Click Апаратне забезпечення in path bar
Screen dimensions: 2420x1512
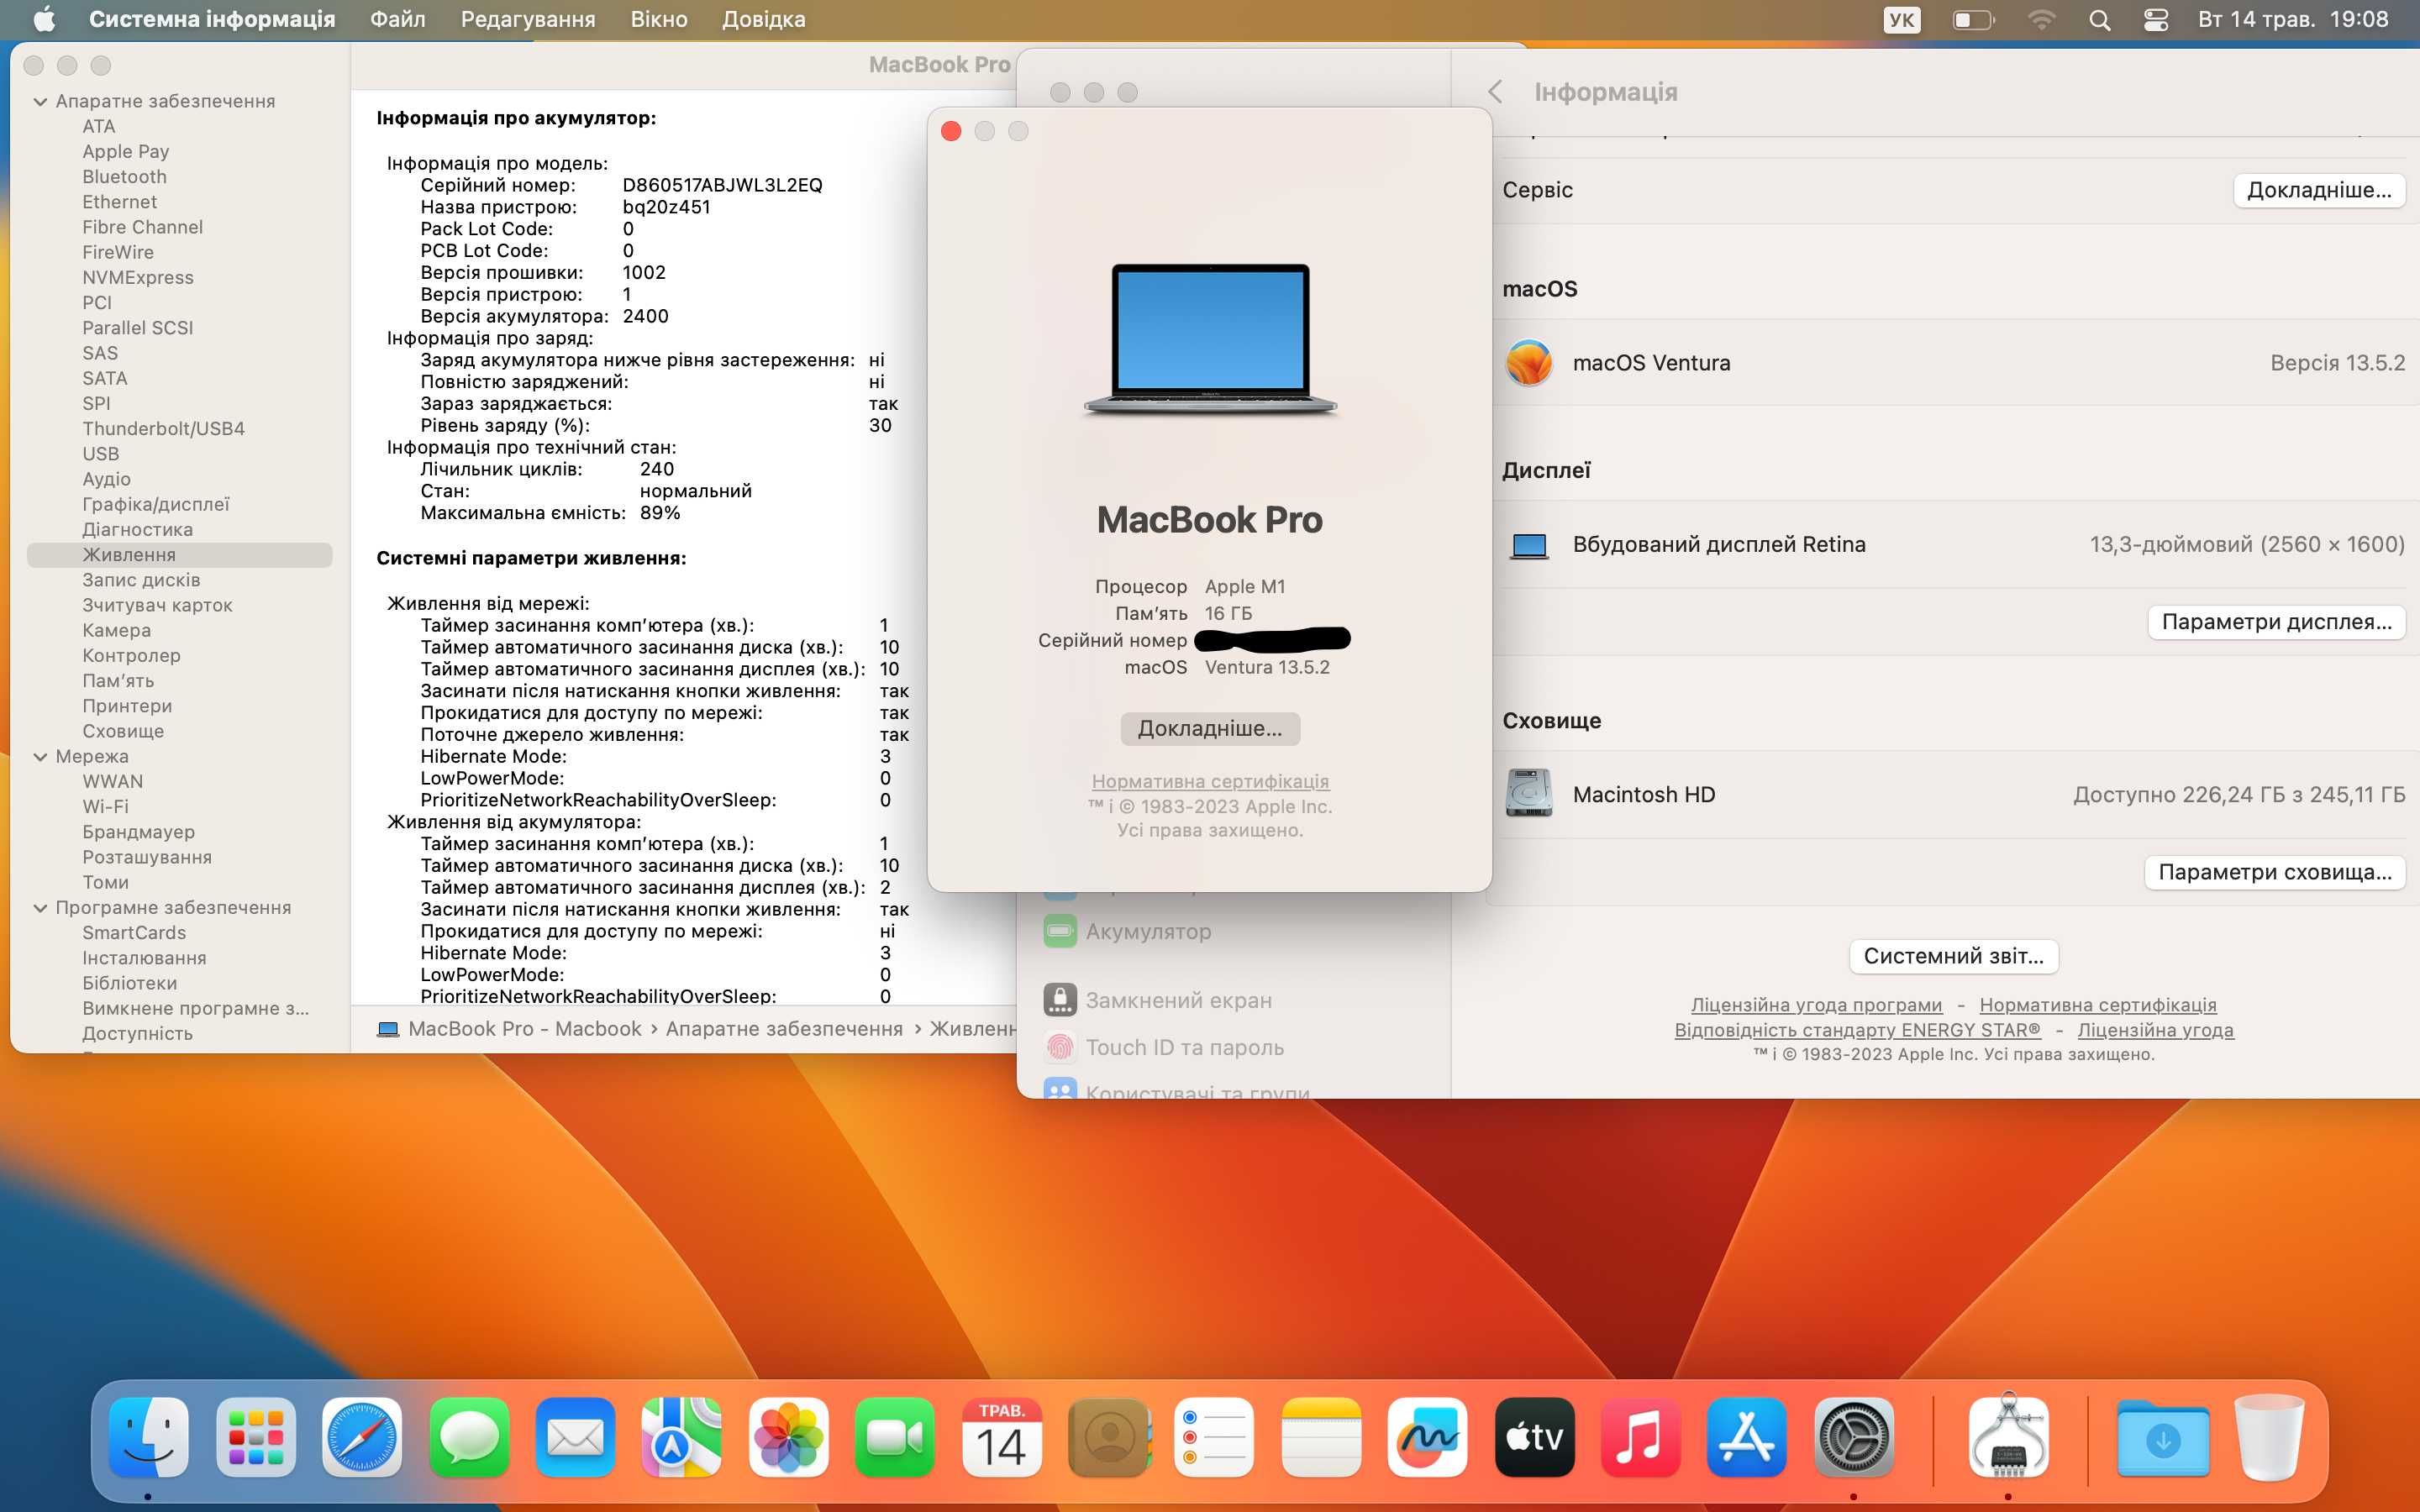(784, 1028)
